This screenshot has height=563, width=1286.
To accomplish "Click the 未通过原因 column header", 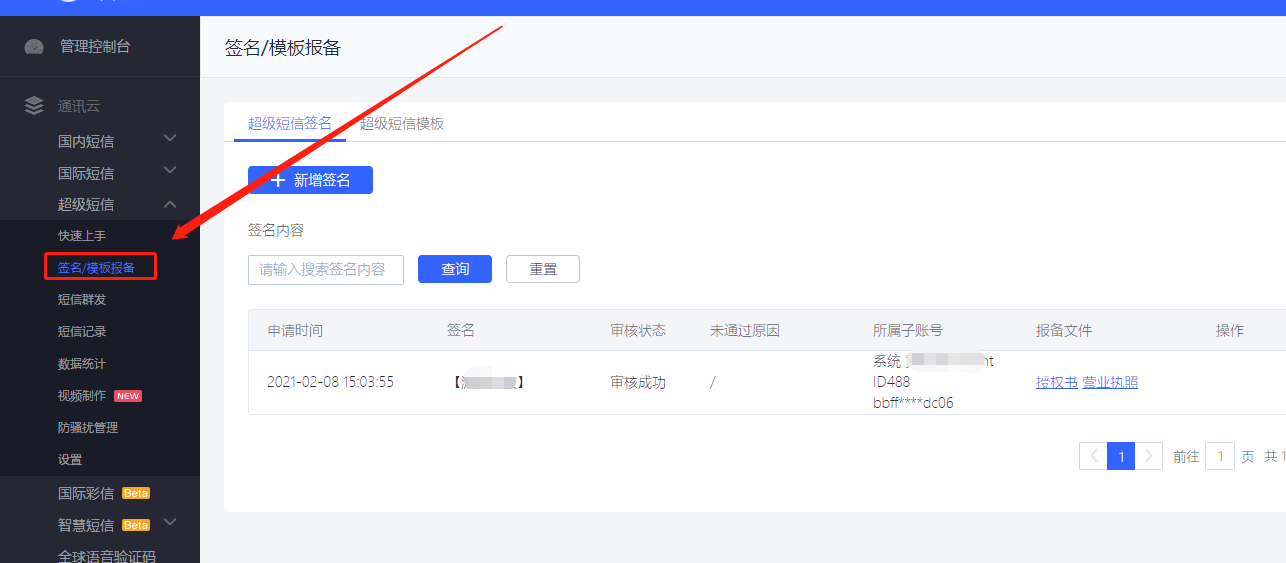I will pyautogui.click(x=745, y=330).
